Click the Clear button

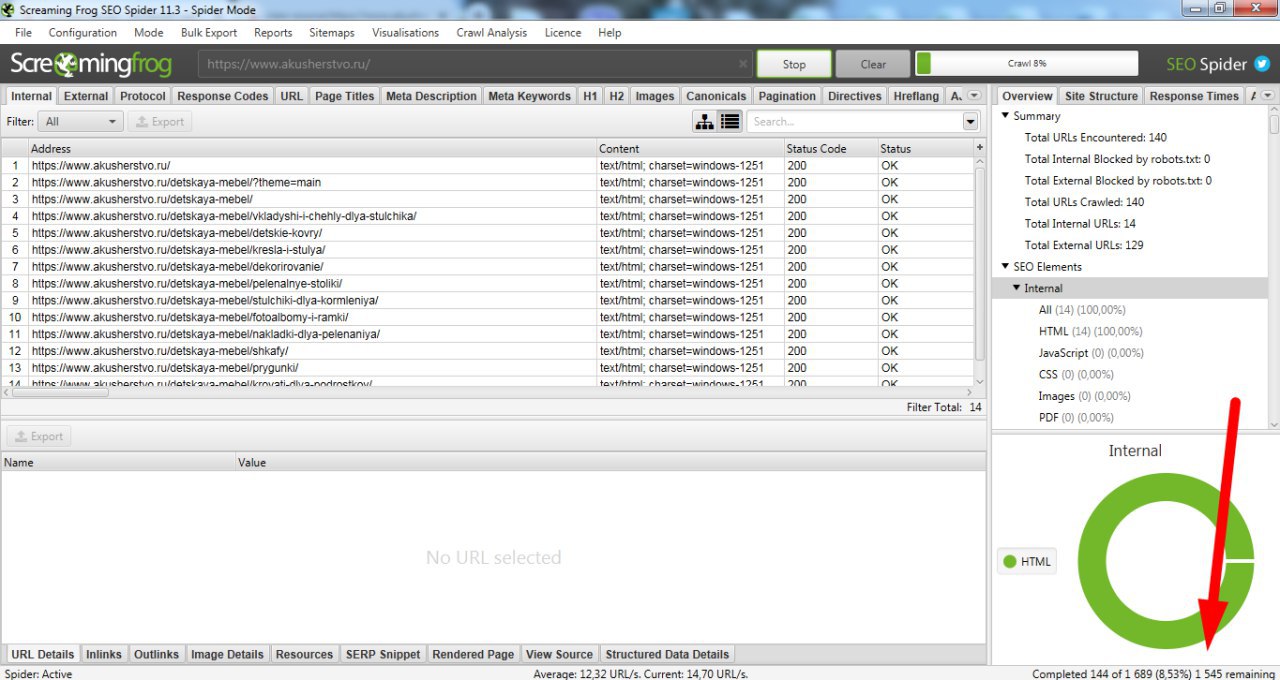(873, 64)
